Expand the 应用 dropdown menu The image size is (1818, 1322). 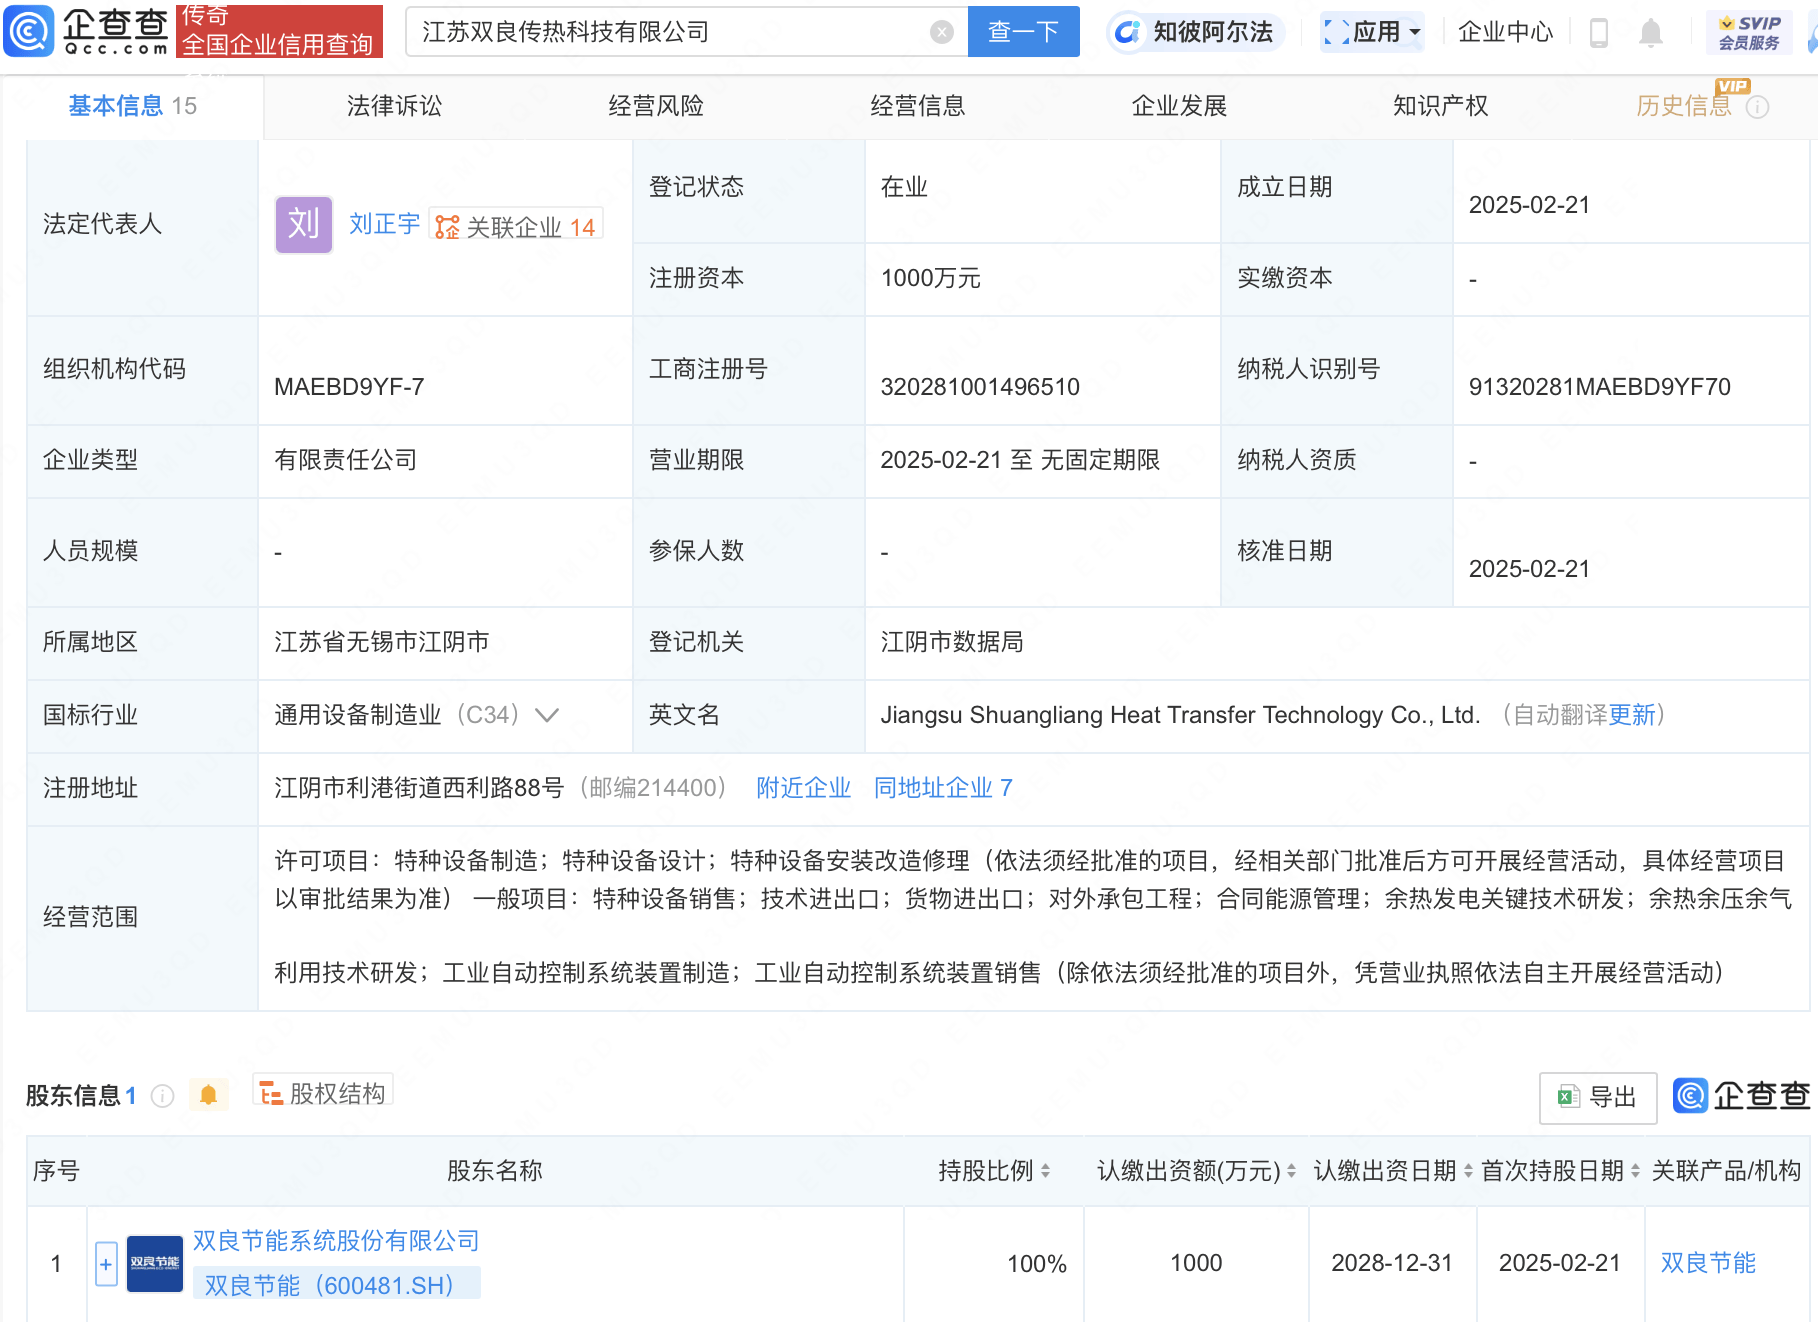coord(1372,32)
